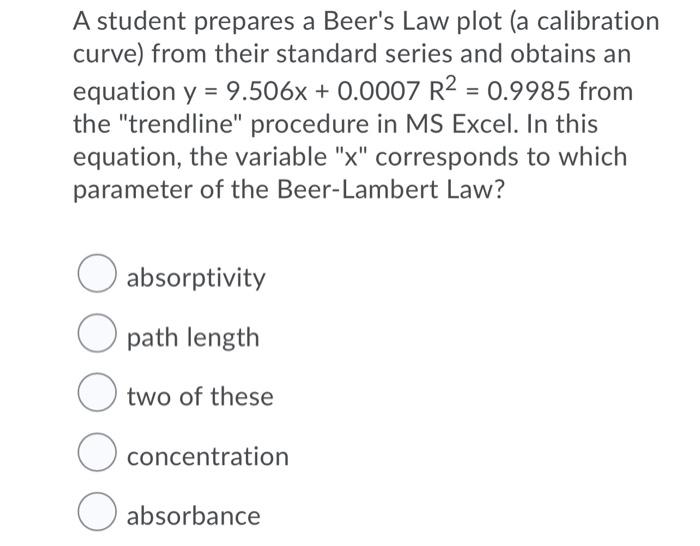Click the path length answer label text

coord(193,338)
